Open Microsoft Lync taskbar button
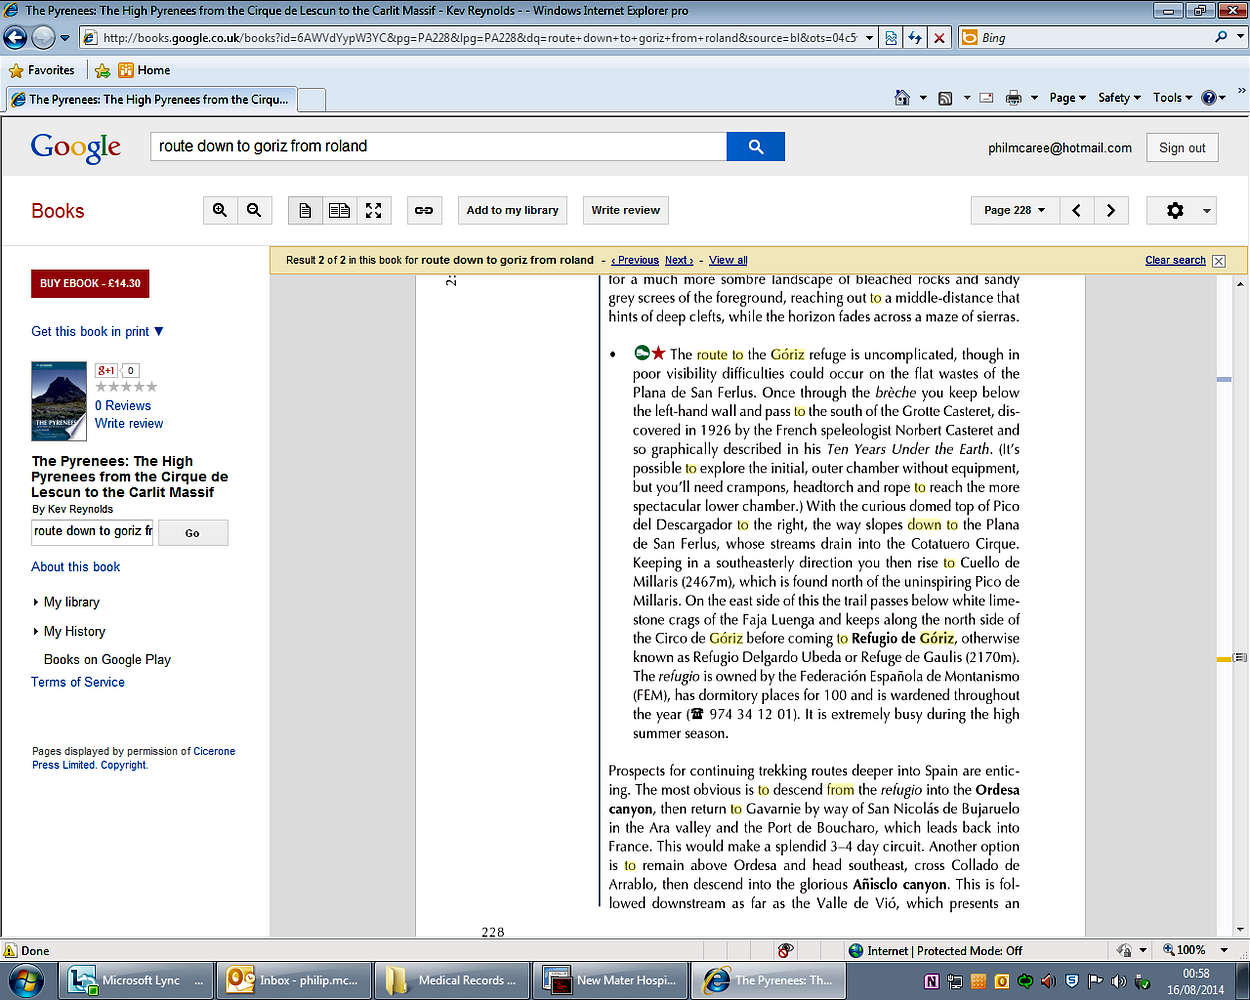The image size is (1250, 1000). 138,980
